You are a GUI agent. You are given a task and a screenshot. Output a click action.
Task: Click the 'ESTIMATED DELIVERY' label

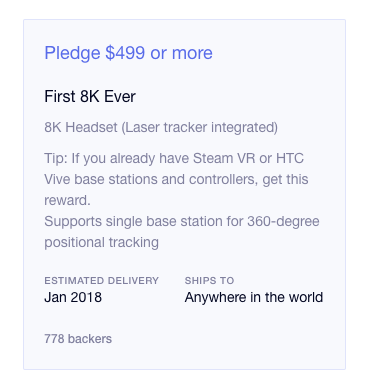pos(101,281)
